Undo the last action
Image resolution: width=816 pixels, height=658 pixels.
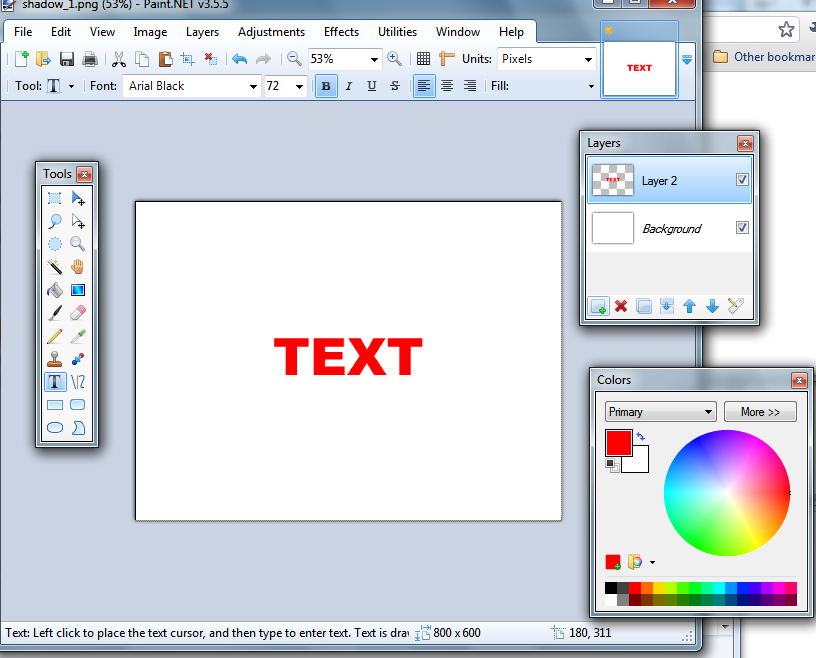click(240, 59)
